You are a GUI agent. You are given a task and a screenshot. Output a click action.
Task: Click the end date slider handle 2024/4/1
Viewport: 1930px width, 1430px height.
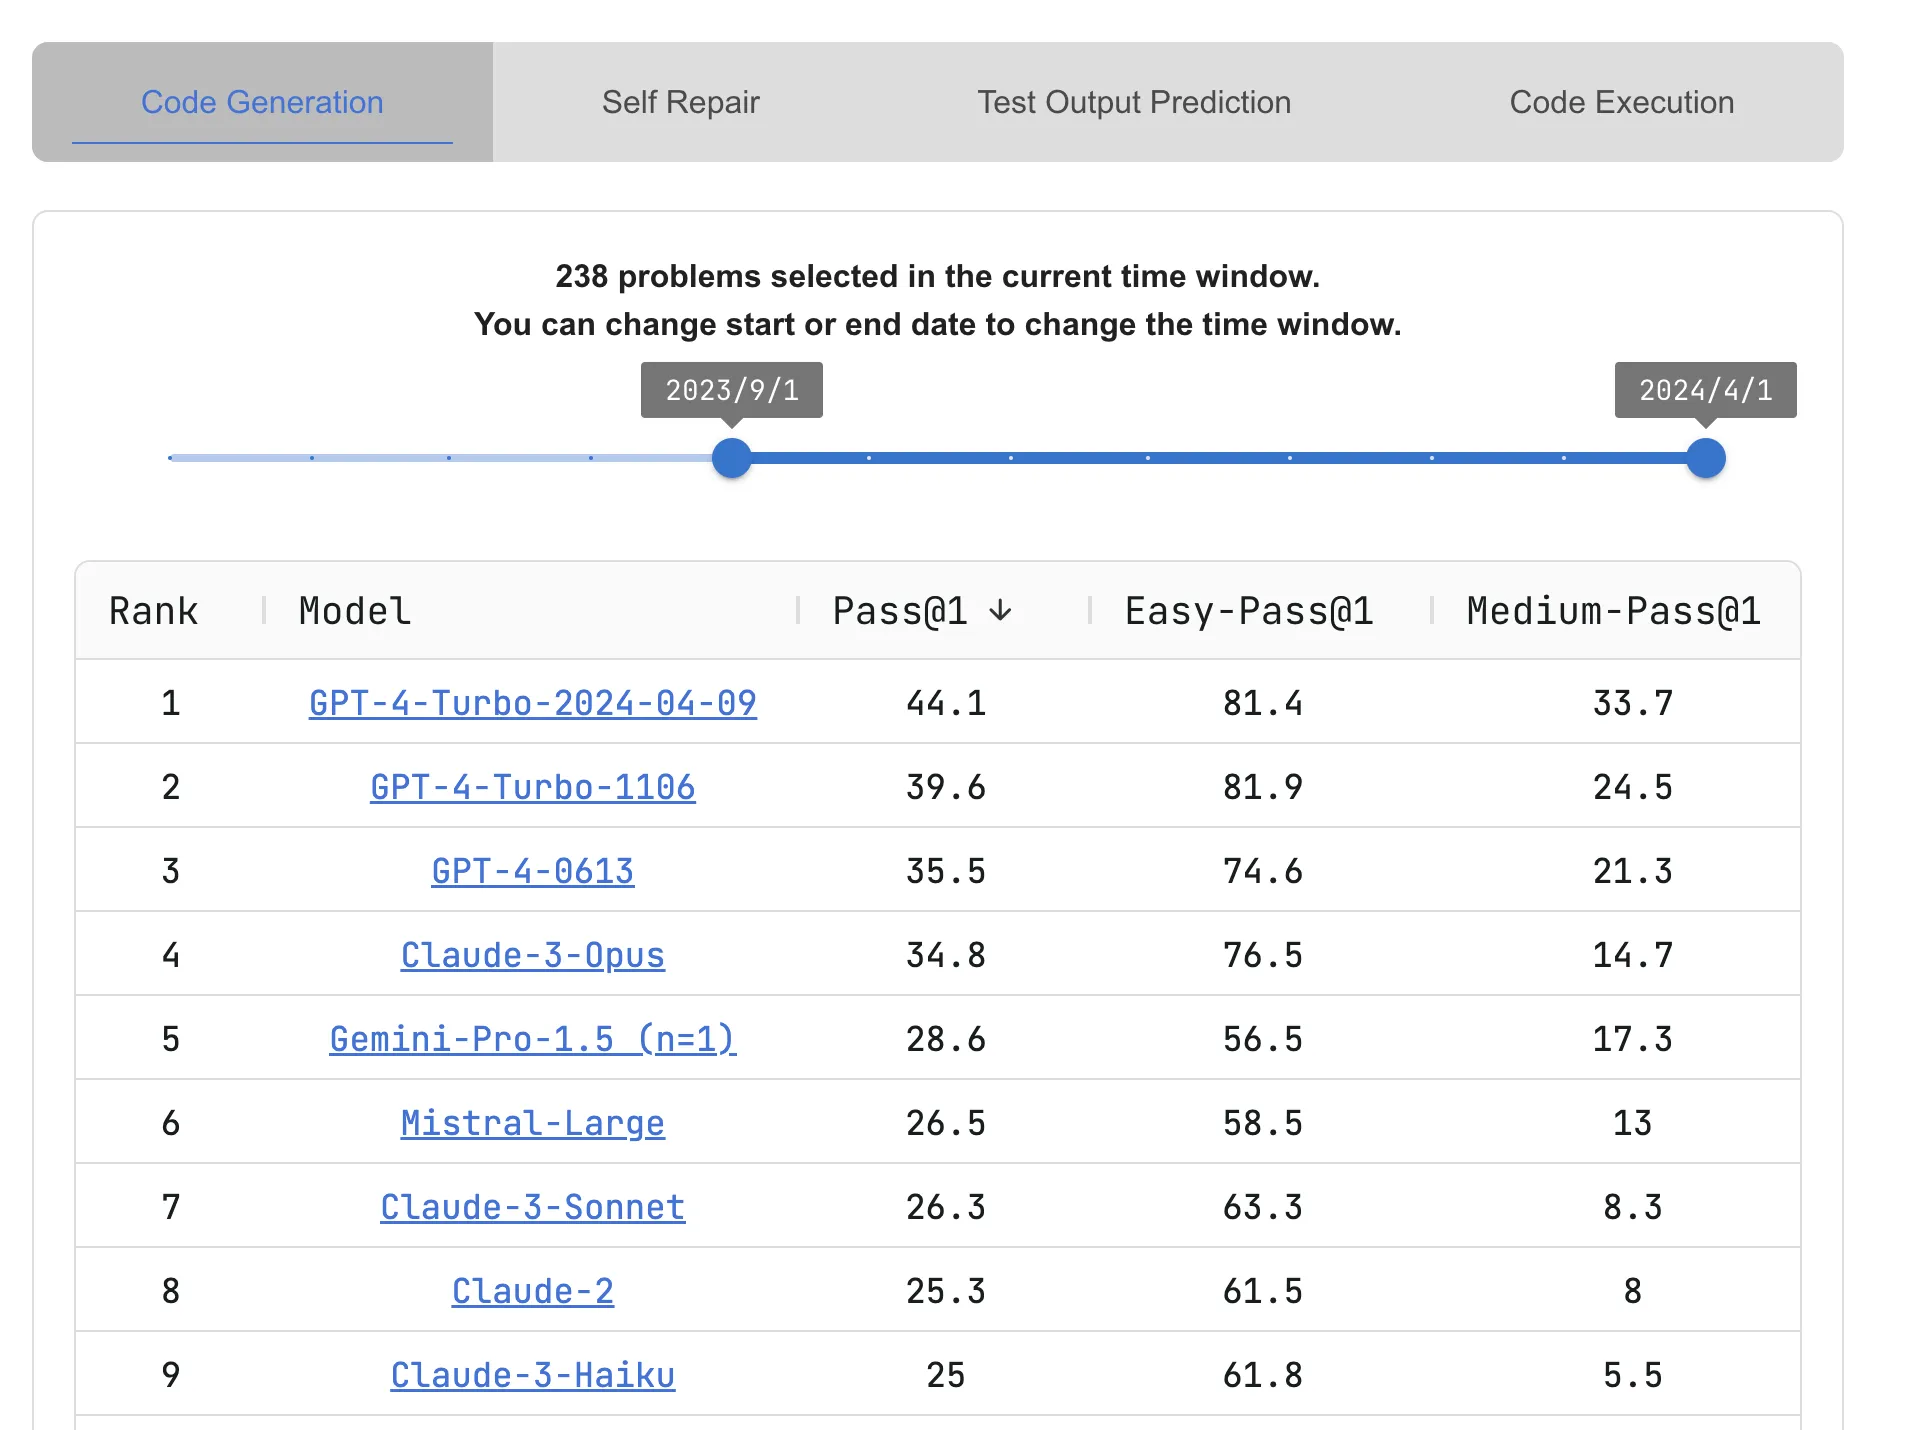click(x=1706, y=458)
